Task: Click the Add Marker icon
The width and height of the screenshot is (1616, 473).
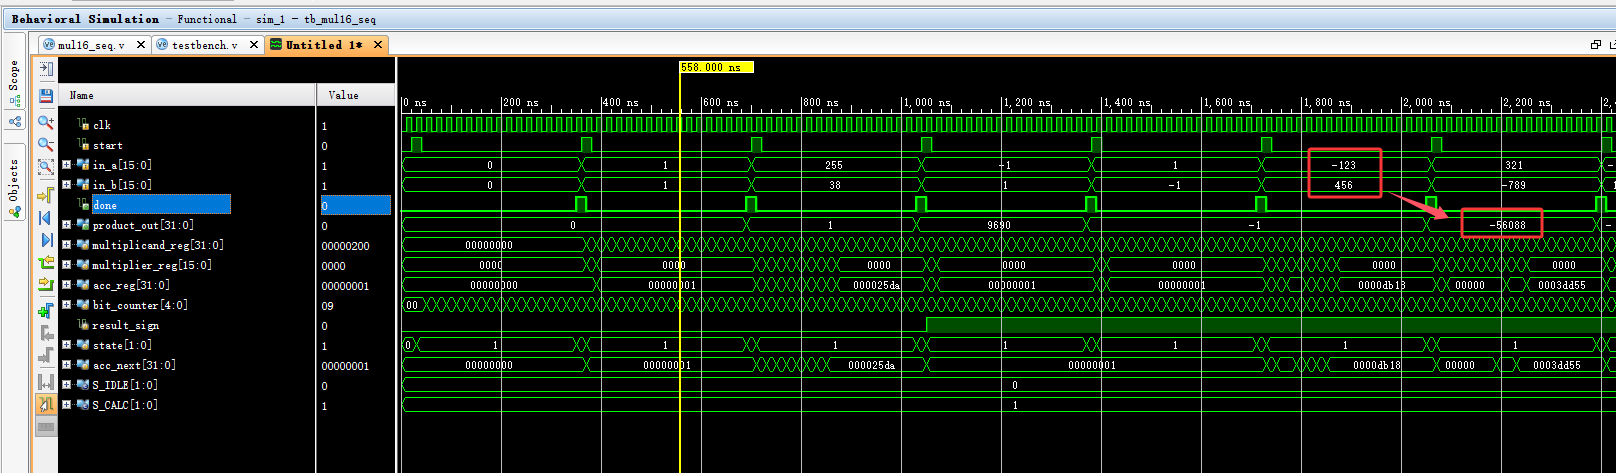Action: point(46,309)
